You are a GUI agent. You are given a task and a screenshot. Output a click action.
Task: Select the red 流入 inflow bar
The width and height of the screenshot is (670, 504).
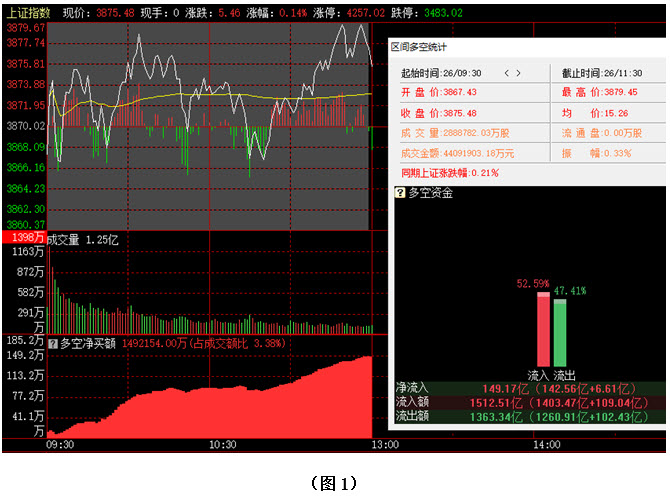pyautogui.click(x=543, y=331)
